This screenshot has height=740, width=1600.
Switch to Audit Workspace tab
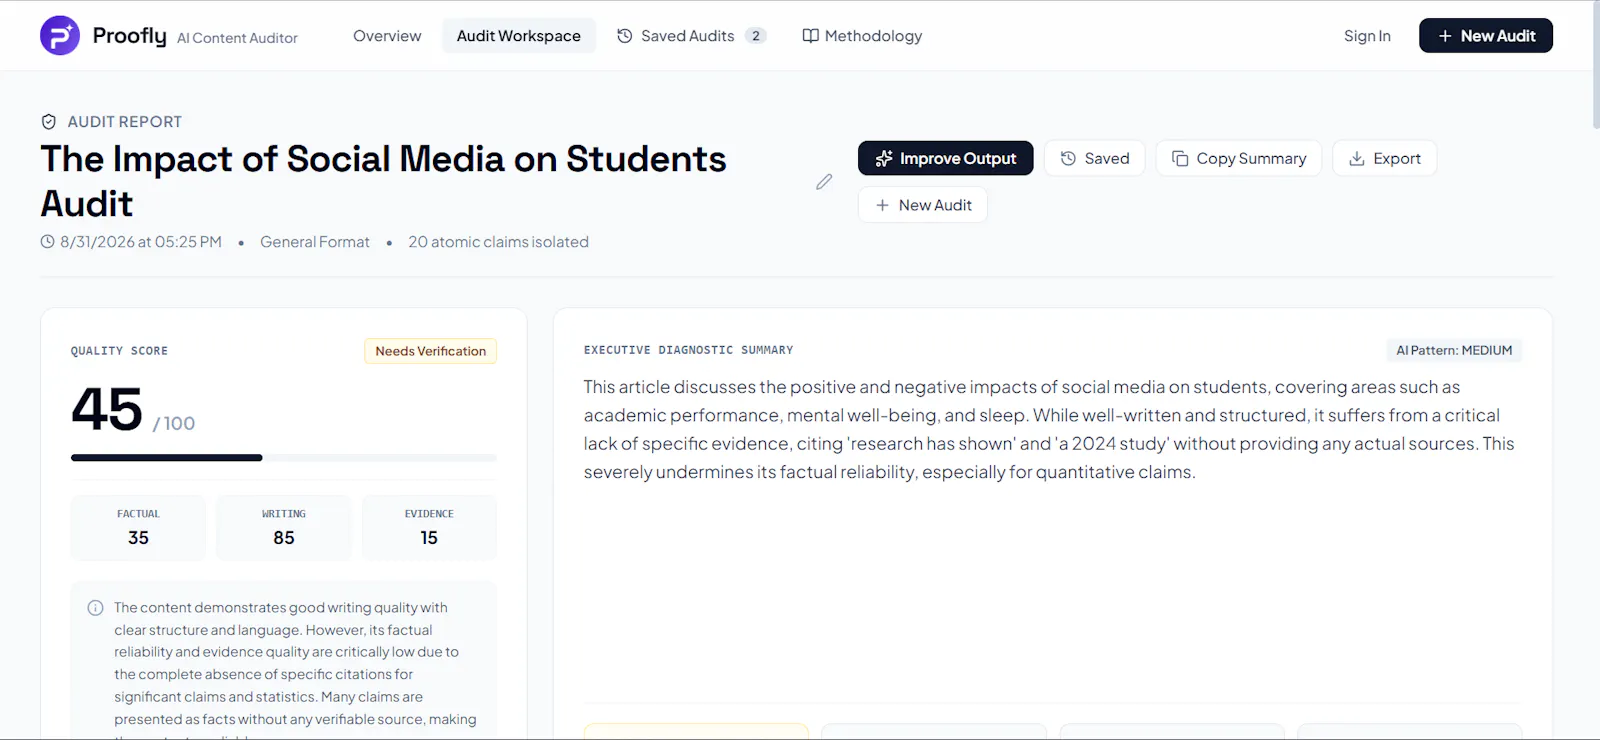click(519, 36)
